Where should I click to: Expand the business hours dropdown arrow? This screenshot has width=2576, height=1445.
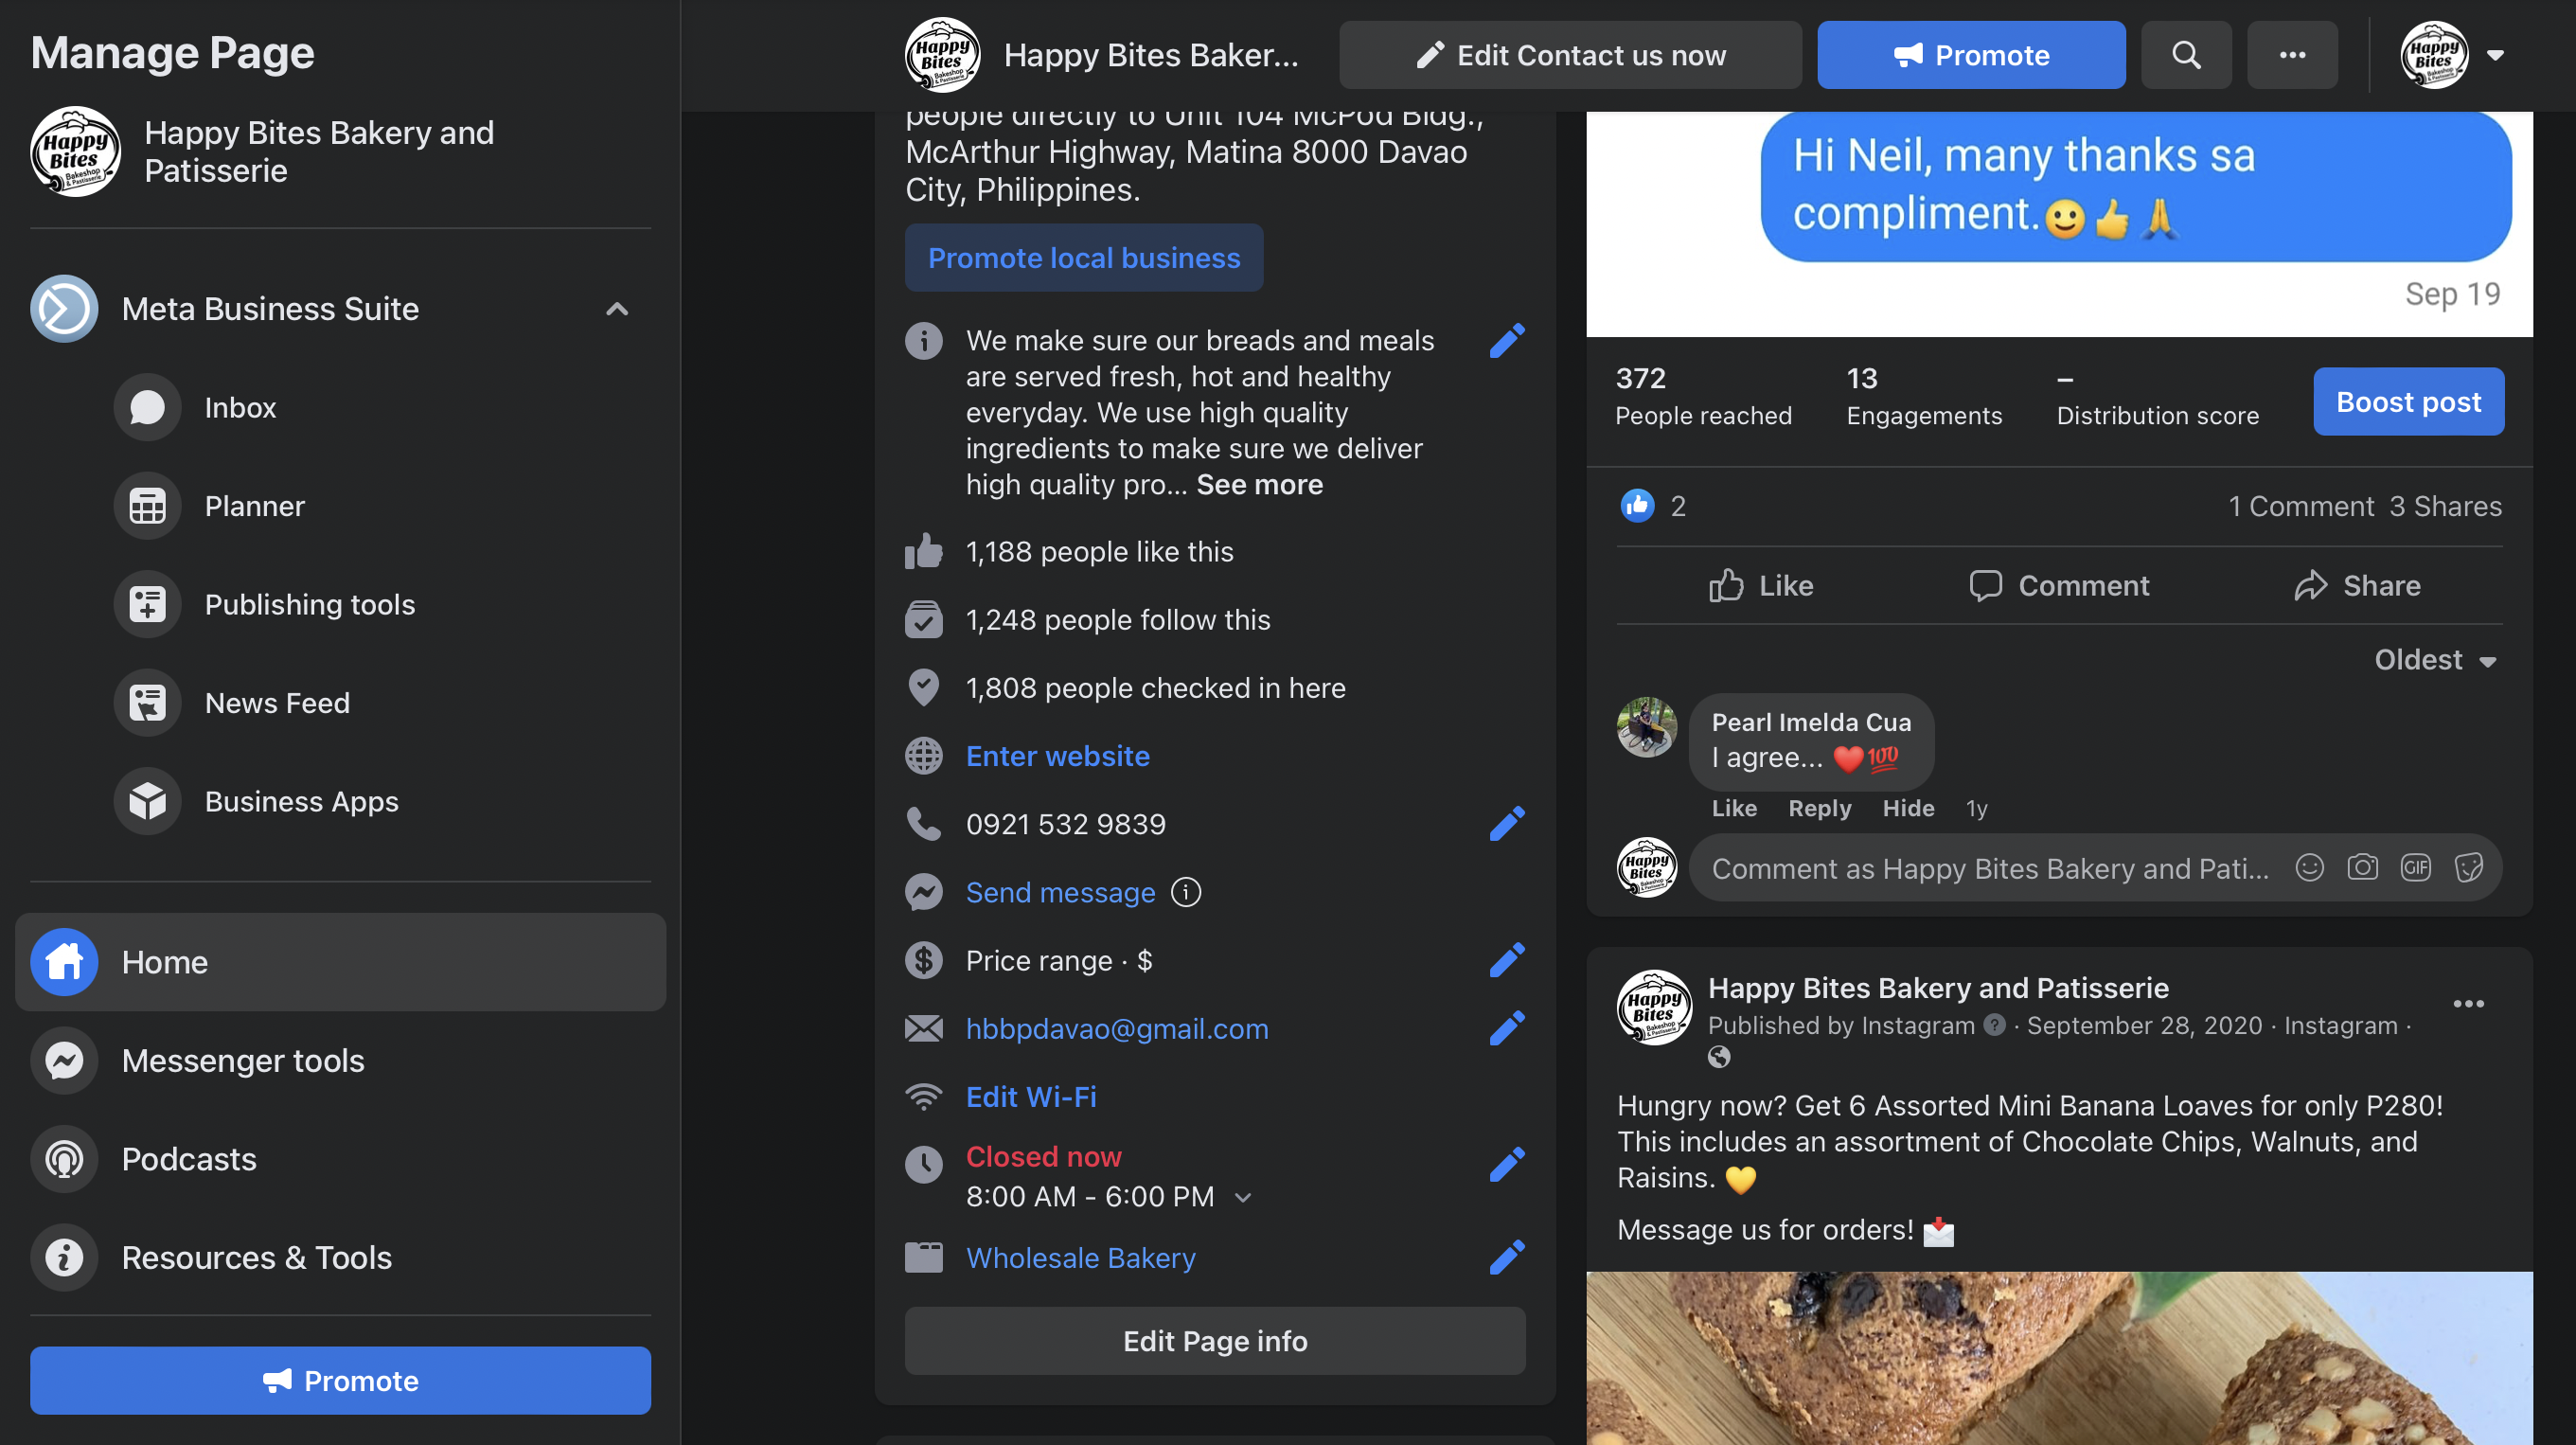click(x=1243, y=1197)
